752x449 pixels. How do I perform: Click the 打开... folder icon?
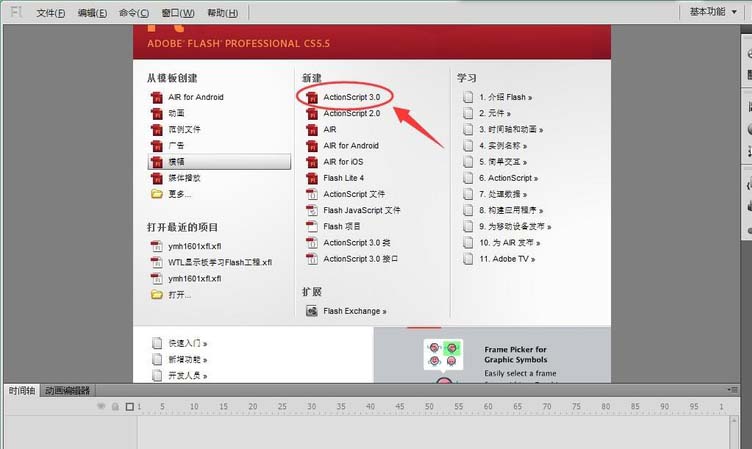157,295
